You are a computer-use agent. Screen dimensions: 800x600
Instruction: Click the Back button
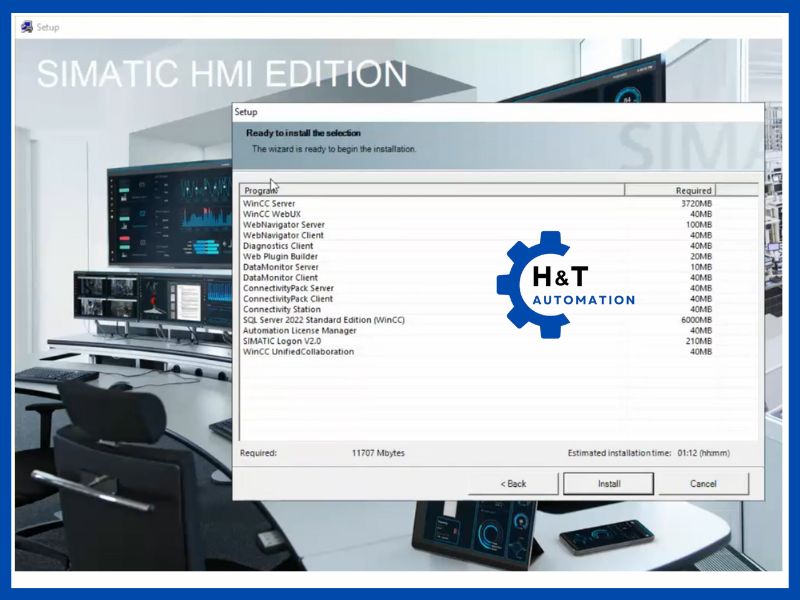point(512,484)
